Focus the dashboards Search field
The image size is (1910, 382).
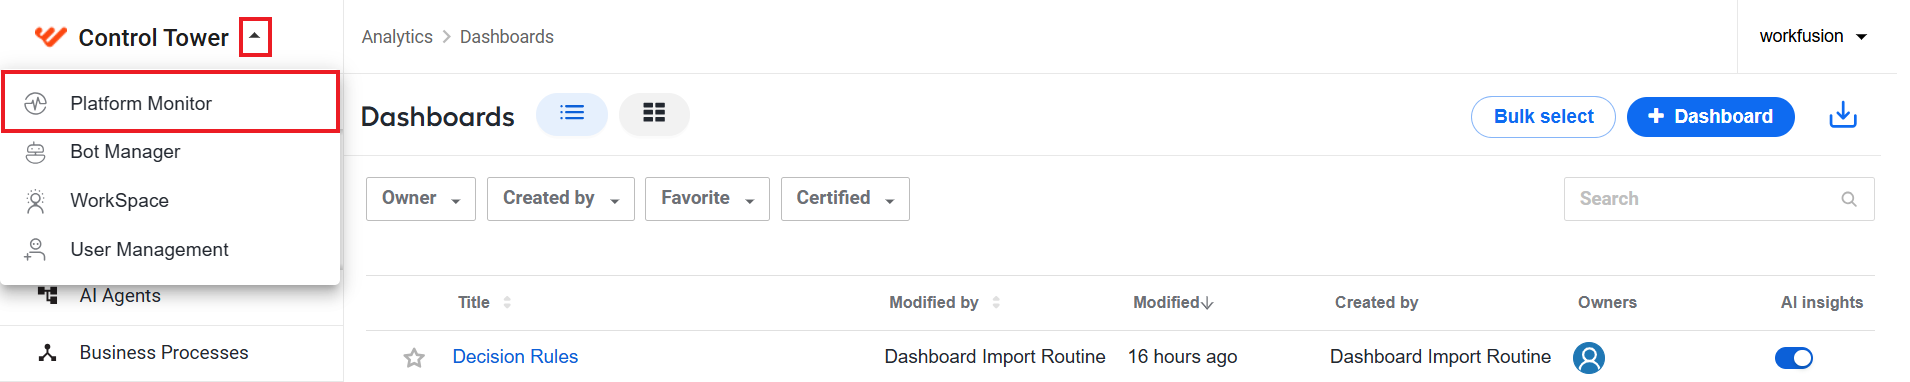pos(1719,199)
